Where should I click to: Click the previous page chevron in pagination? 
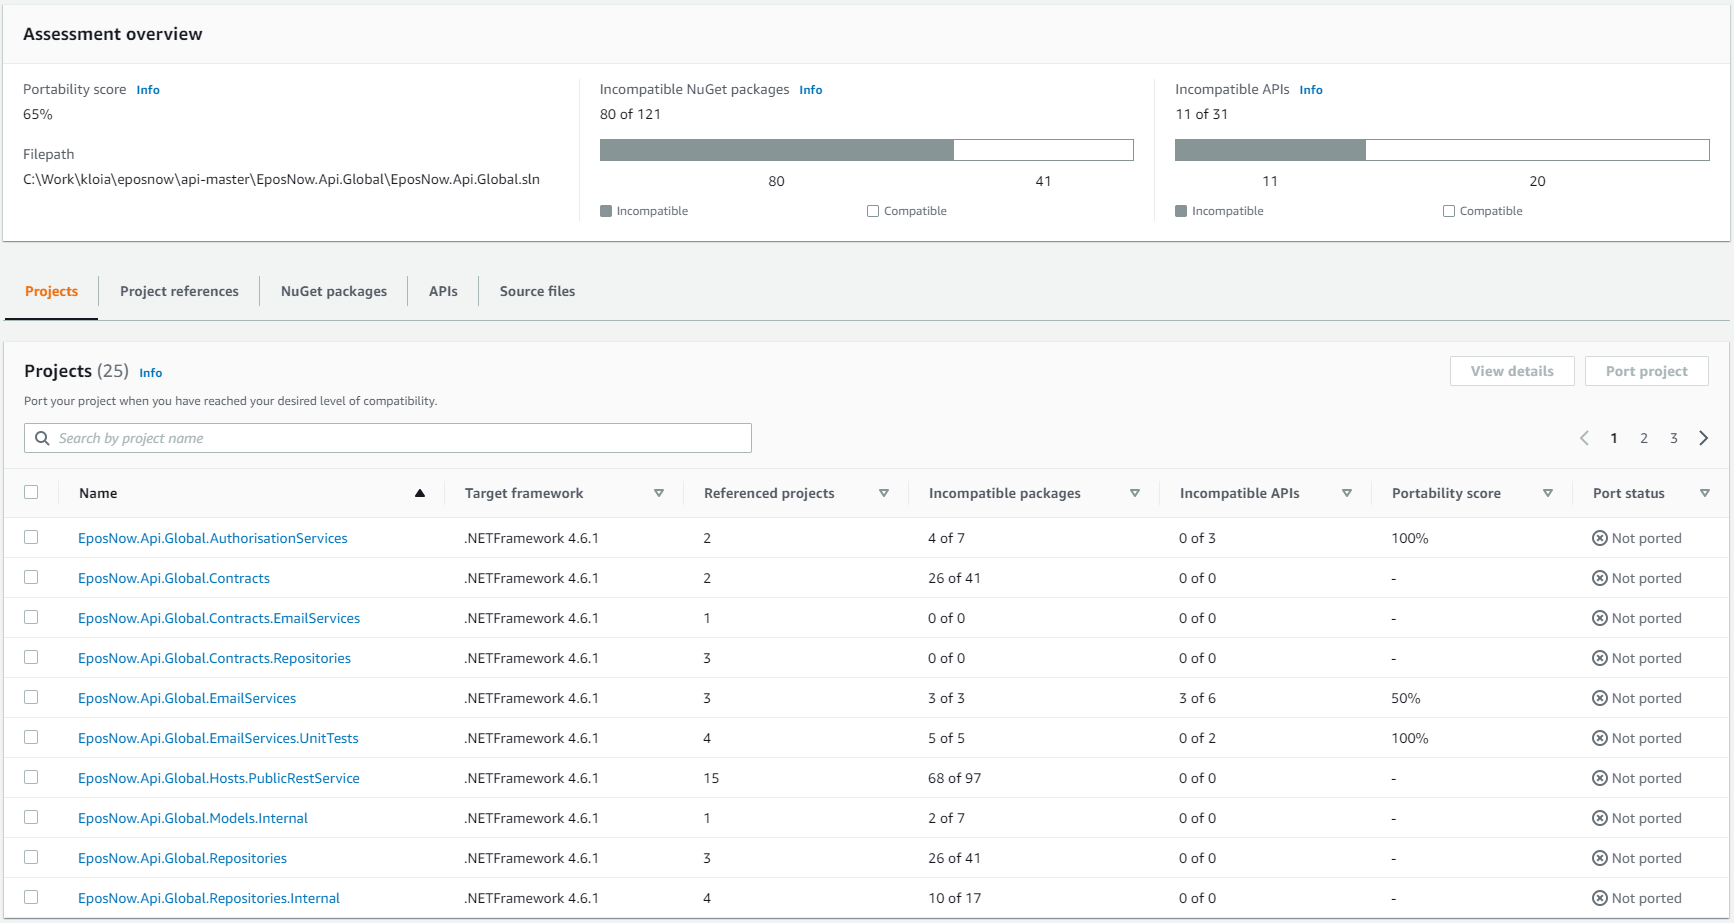tap(1584, 437)
